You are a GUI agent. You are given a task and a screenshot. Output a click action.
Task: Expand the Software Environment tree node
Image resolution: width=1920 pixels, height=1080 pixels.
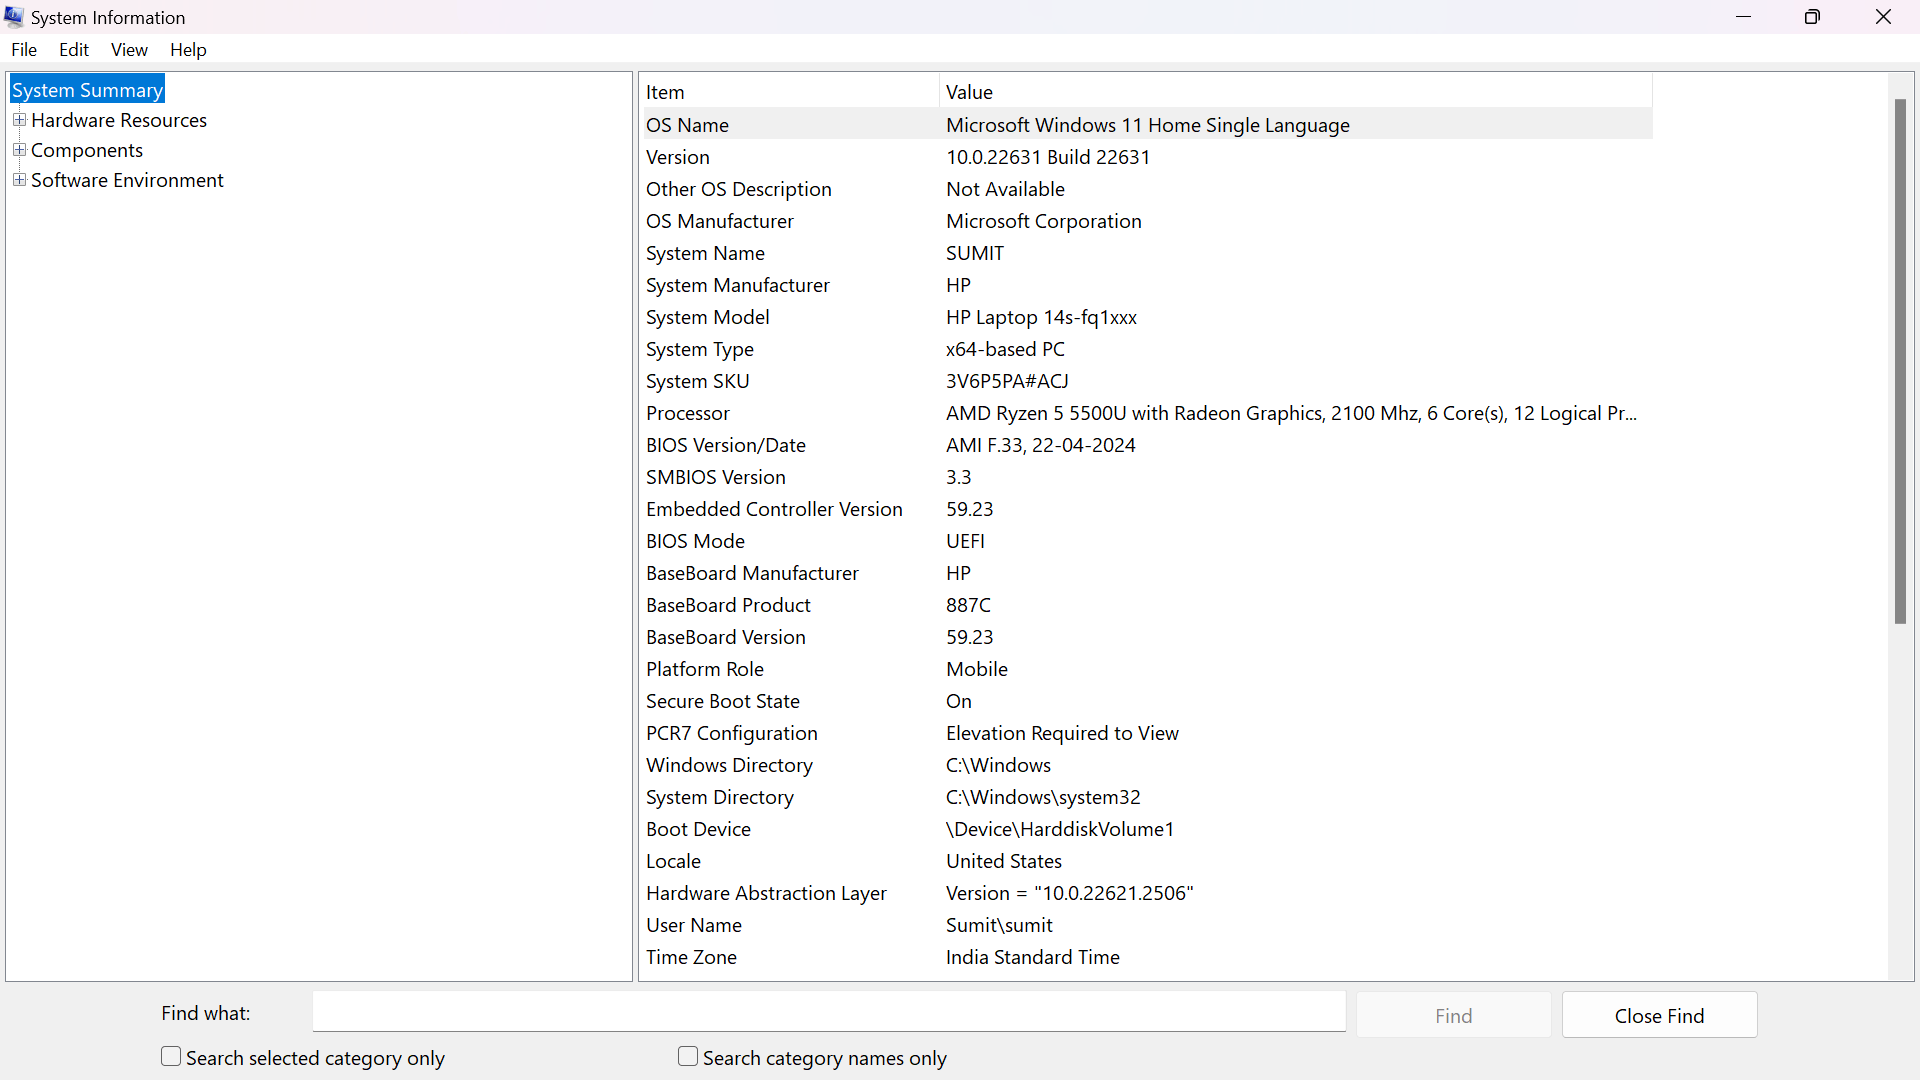tap(19, 180)
